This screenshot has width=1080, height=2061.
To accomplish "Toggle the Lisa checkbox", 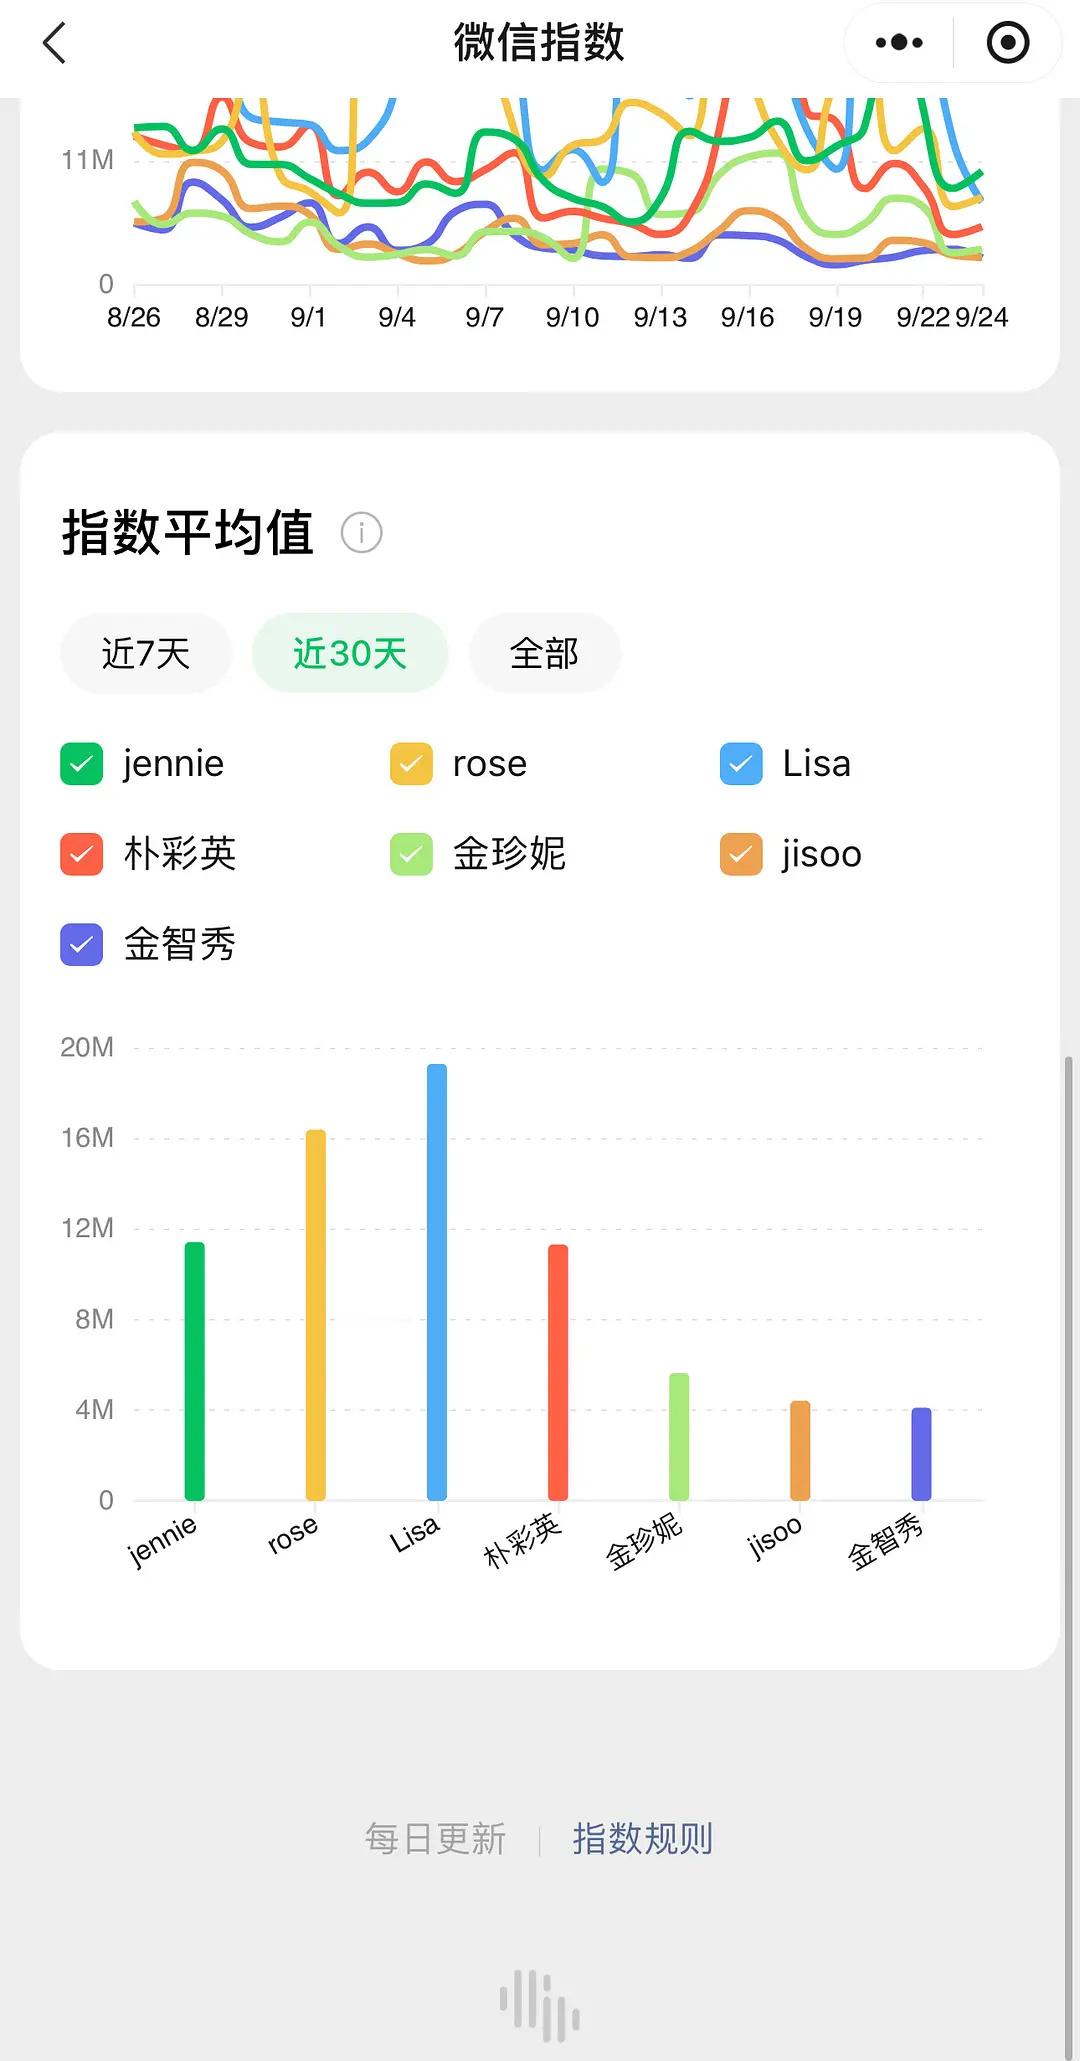I will point(741,764).
